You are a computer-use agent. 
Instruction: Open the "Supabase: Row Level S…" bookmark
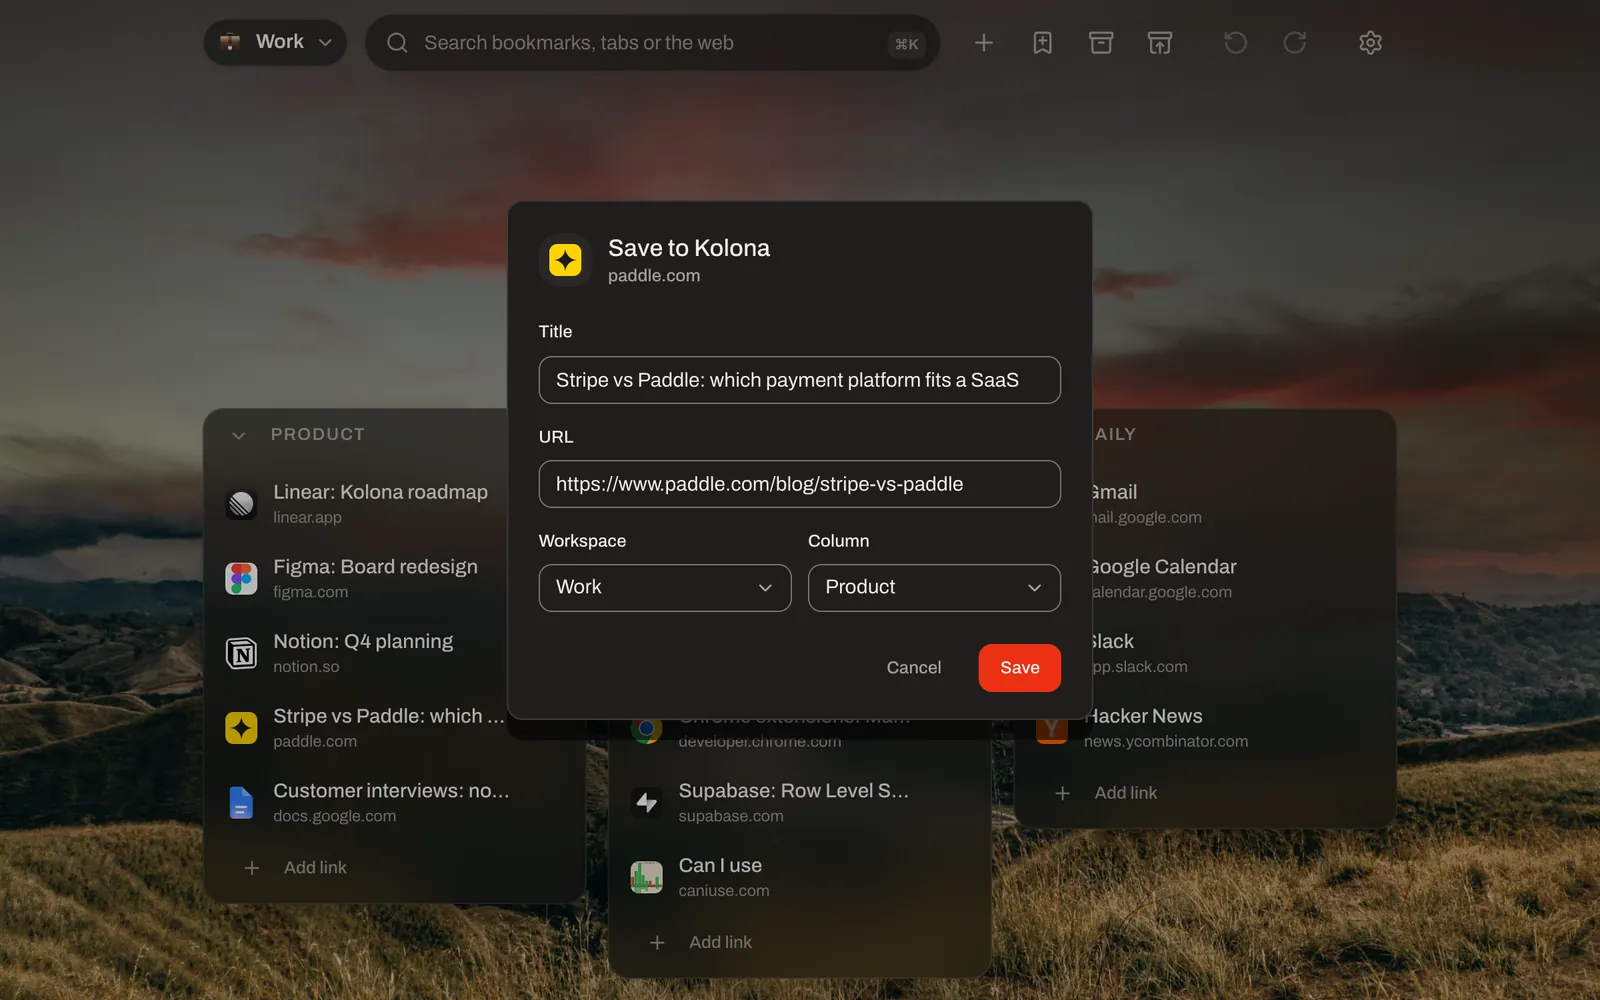[x=794, y=791]
